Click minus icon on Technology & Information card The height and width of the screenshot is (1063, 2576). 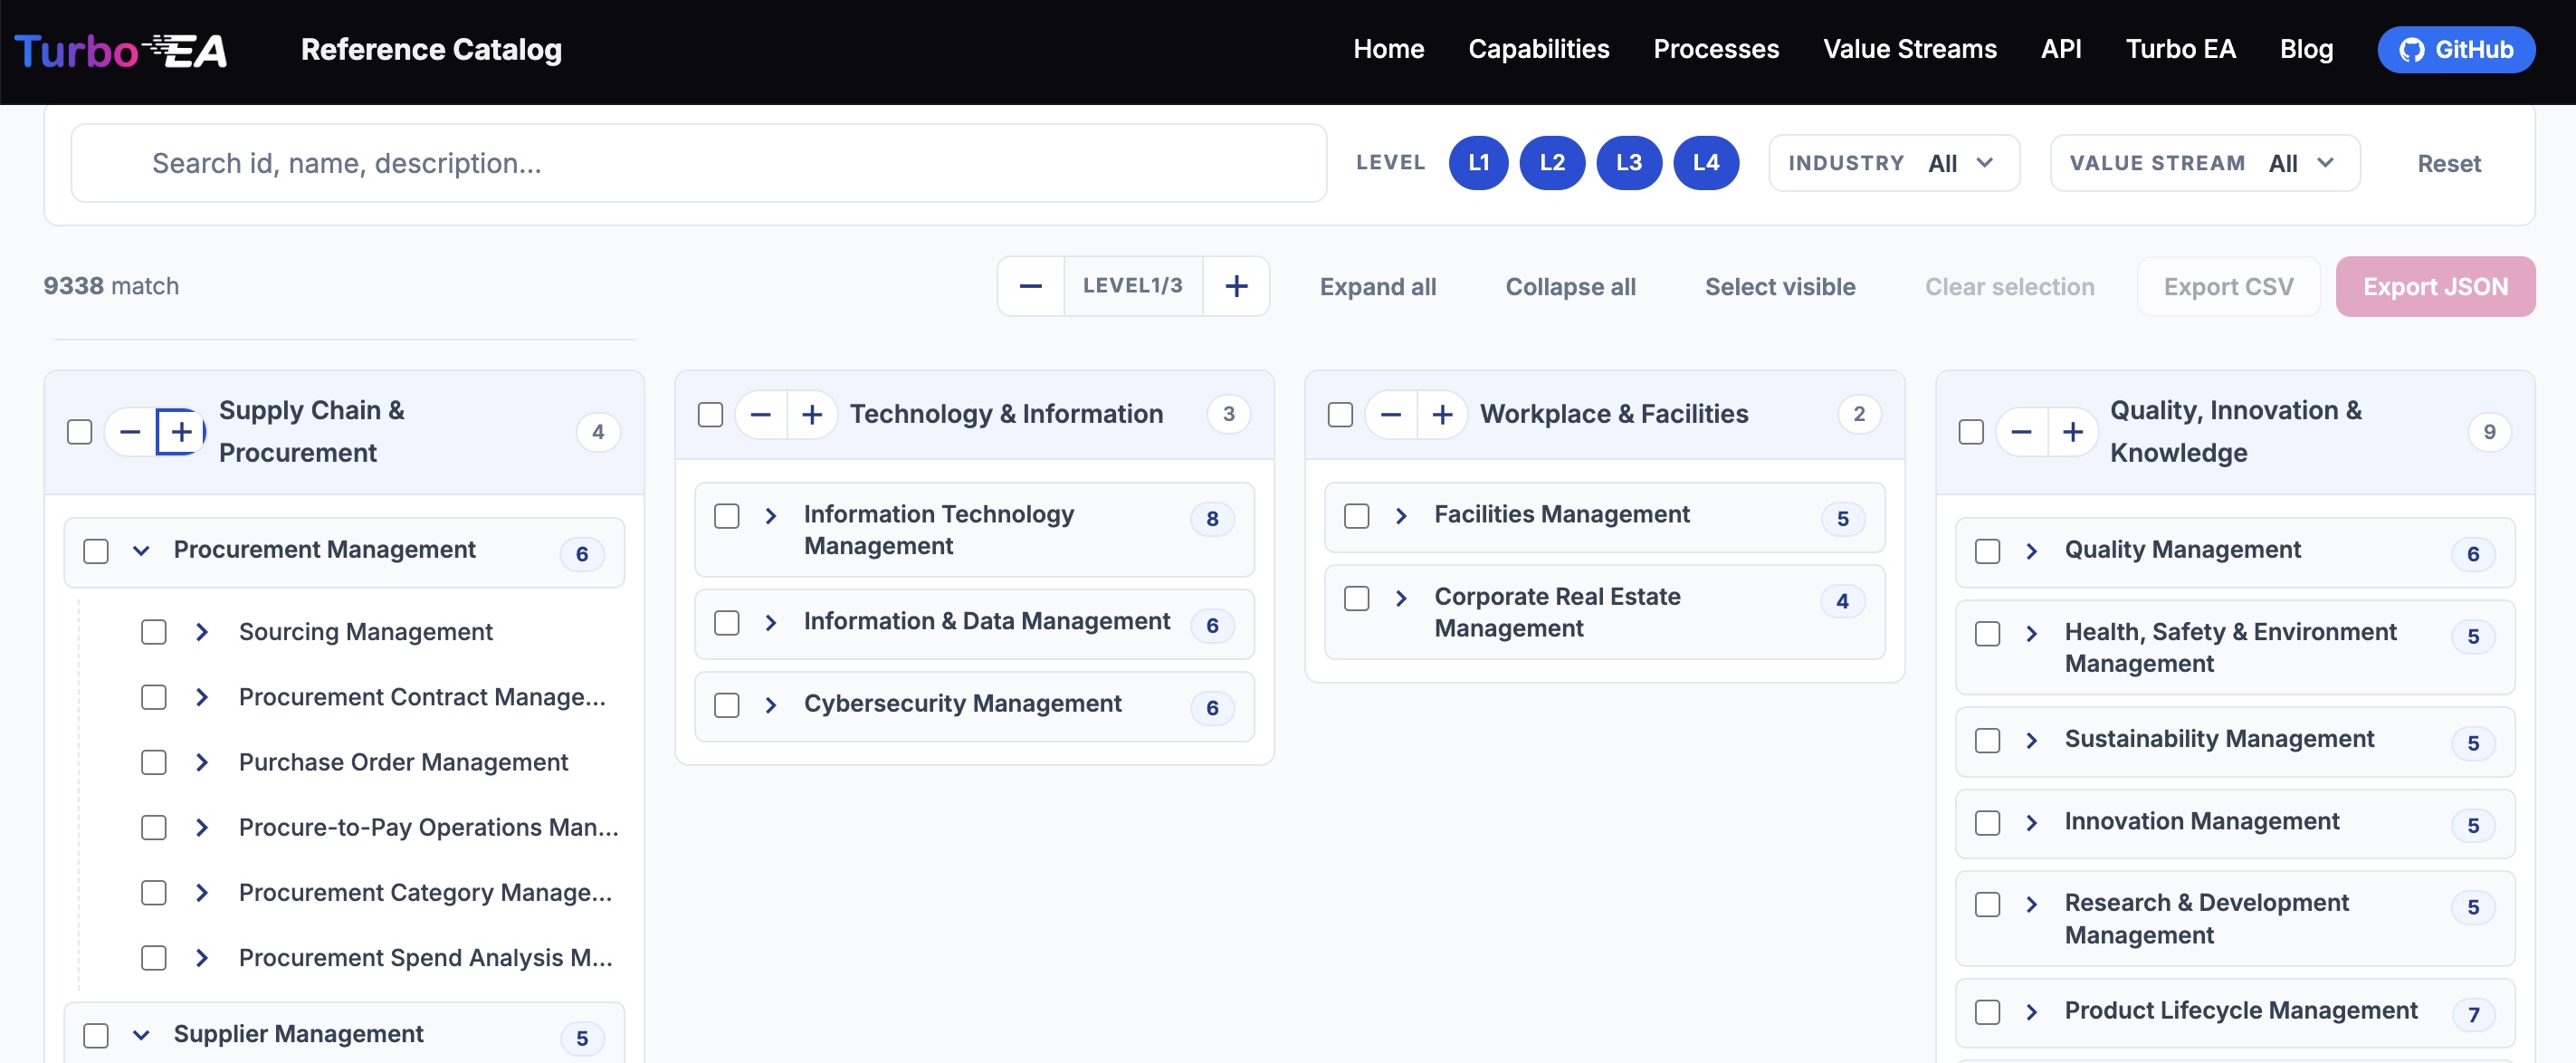761,414
